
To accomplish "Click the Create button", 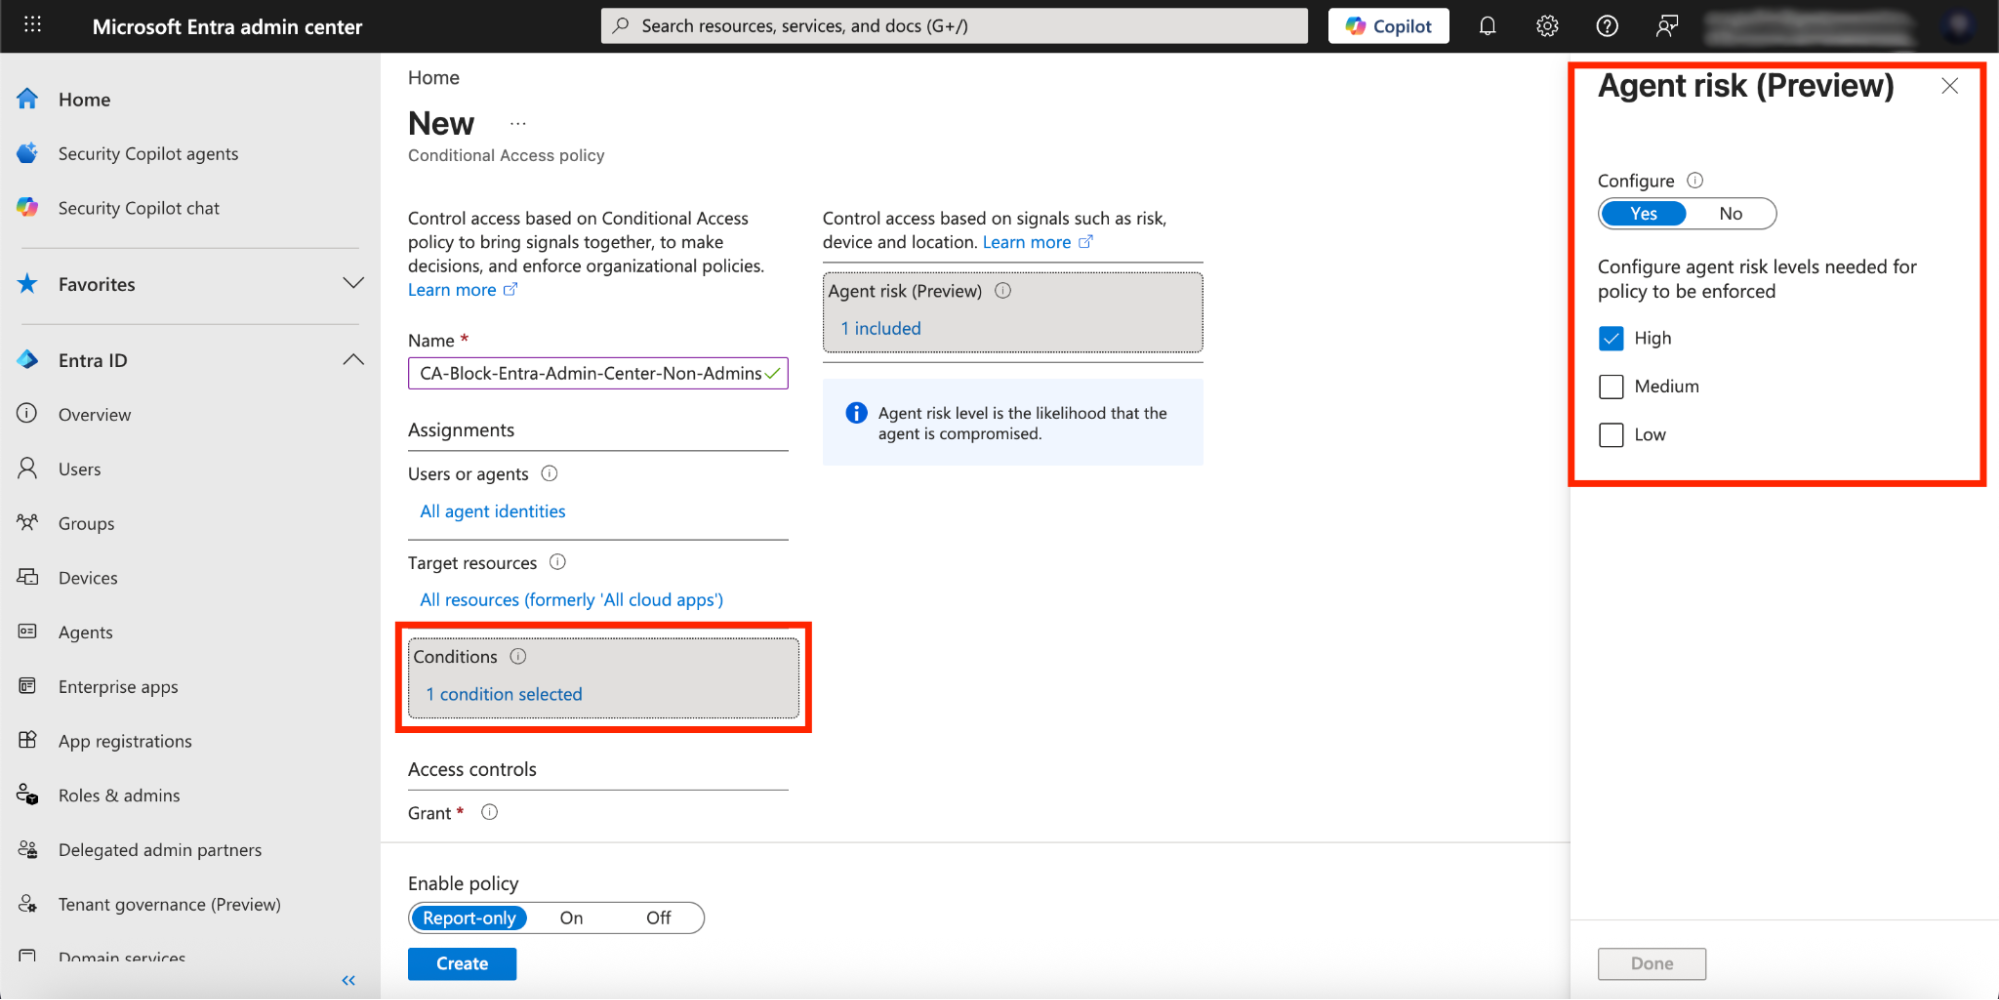I will 462,964.
